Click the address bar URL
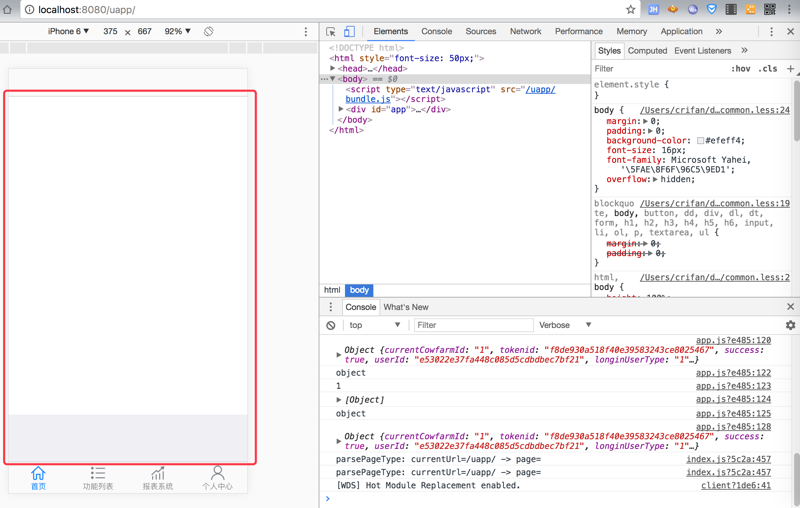Viewport: 800px width, 508px height. coord(87,10)
